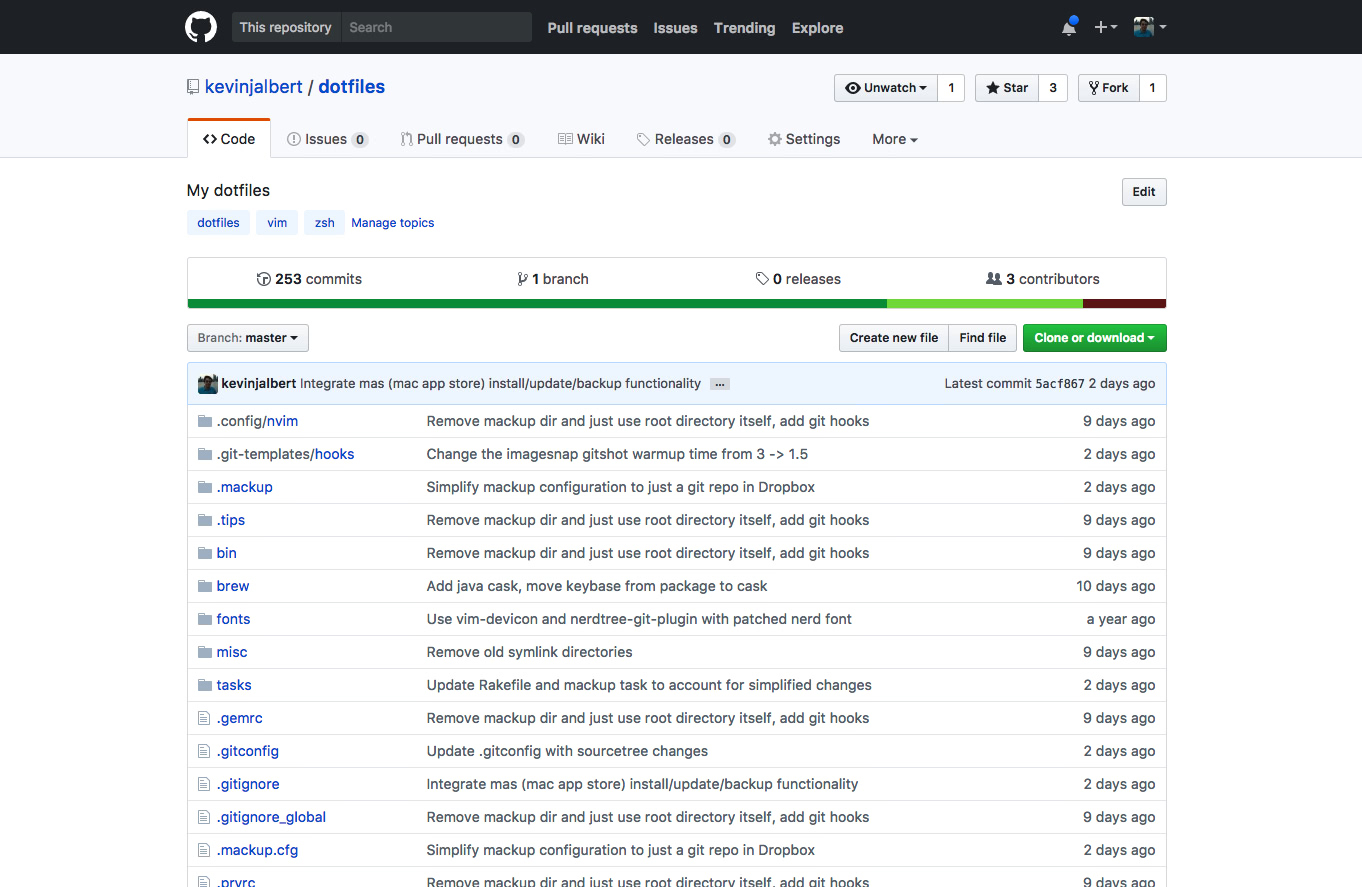The image size is (1362, 887).
Task: Open Pull requests in top navigation
Action: pos(592,28)
